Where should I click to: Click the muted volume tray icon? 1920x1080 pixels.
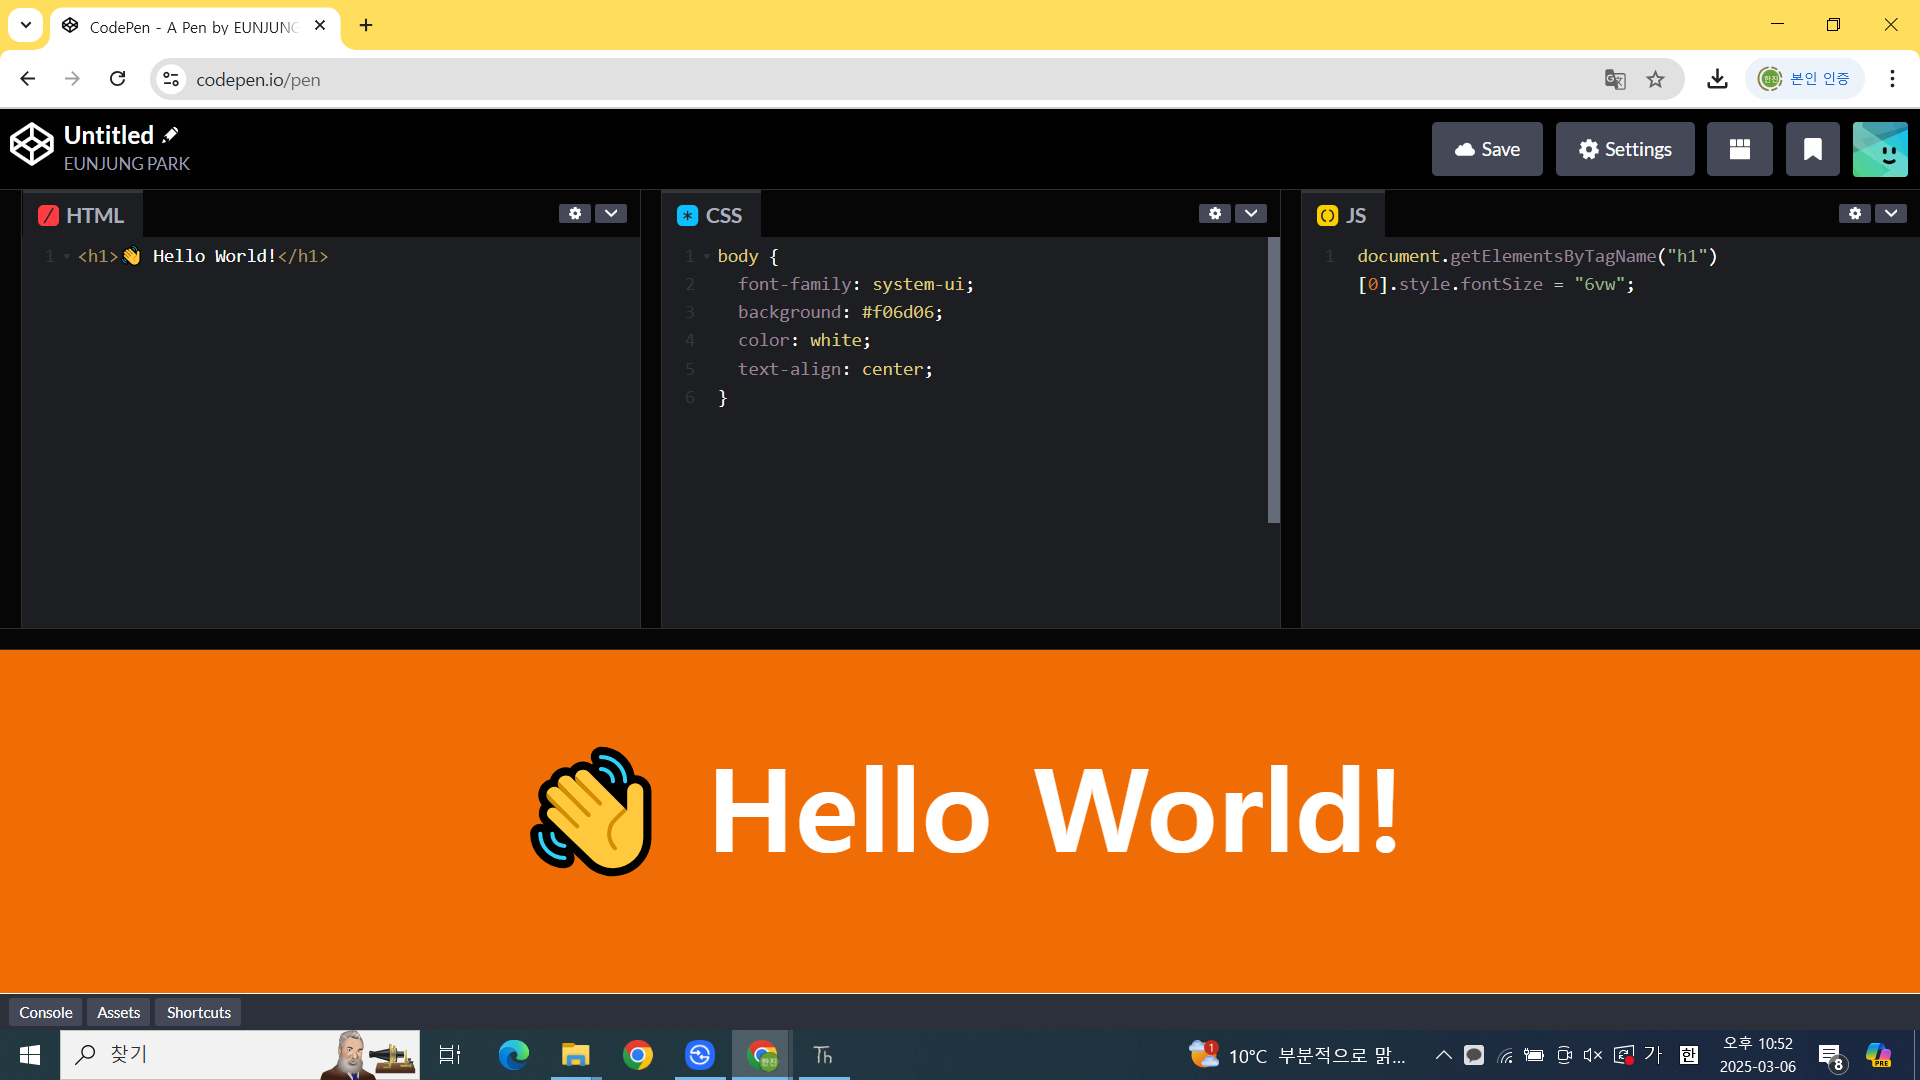click(1593, 1055)
